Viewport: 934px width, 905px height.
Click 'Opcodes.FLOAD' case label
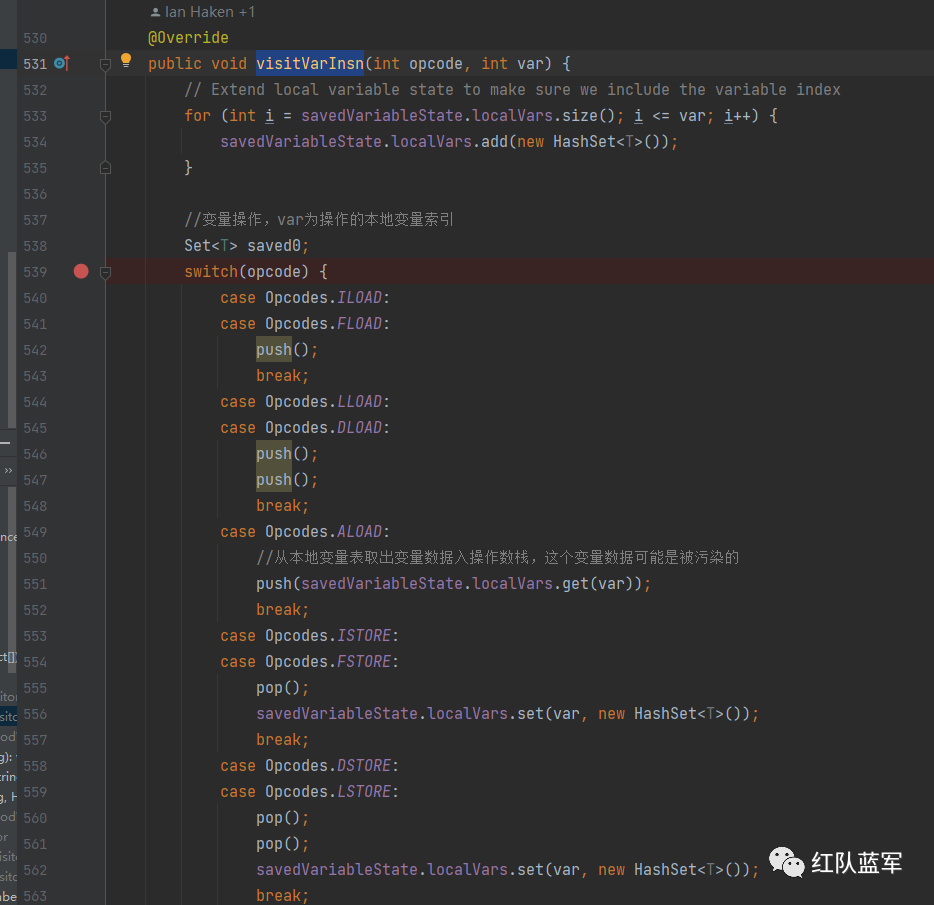tap(323, 324)
